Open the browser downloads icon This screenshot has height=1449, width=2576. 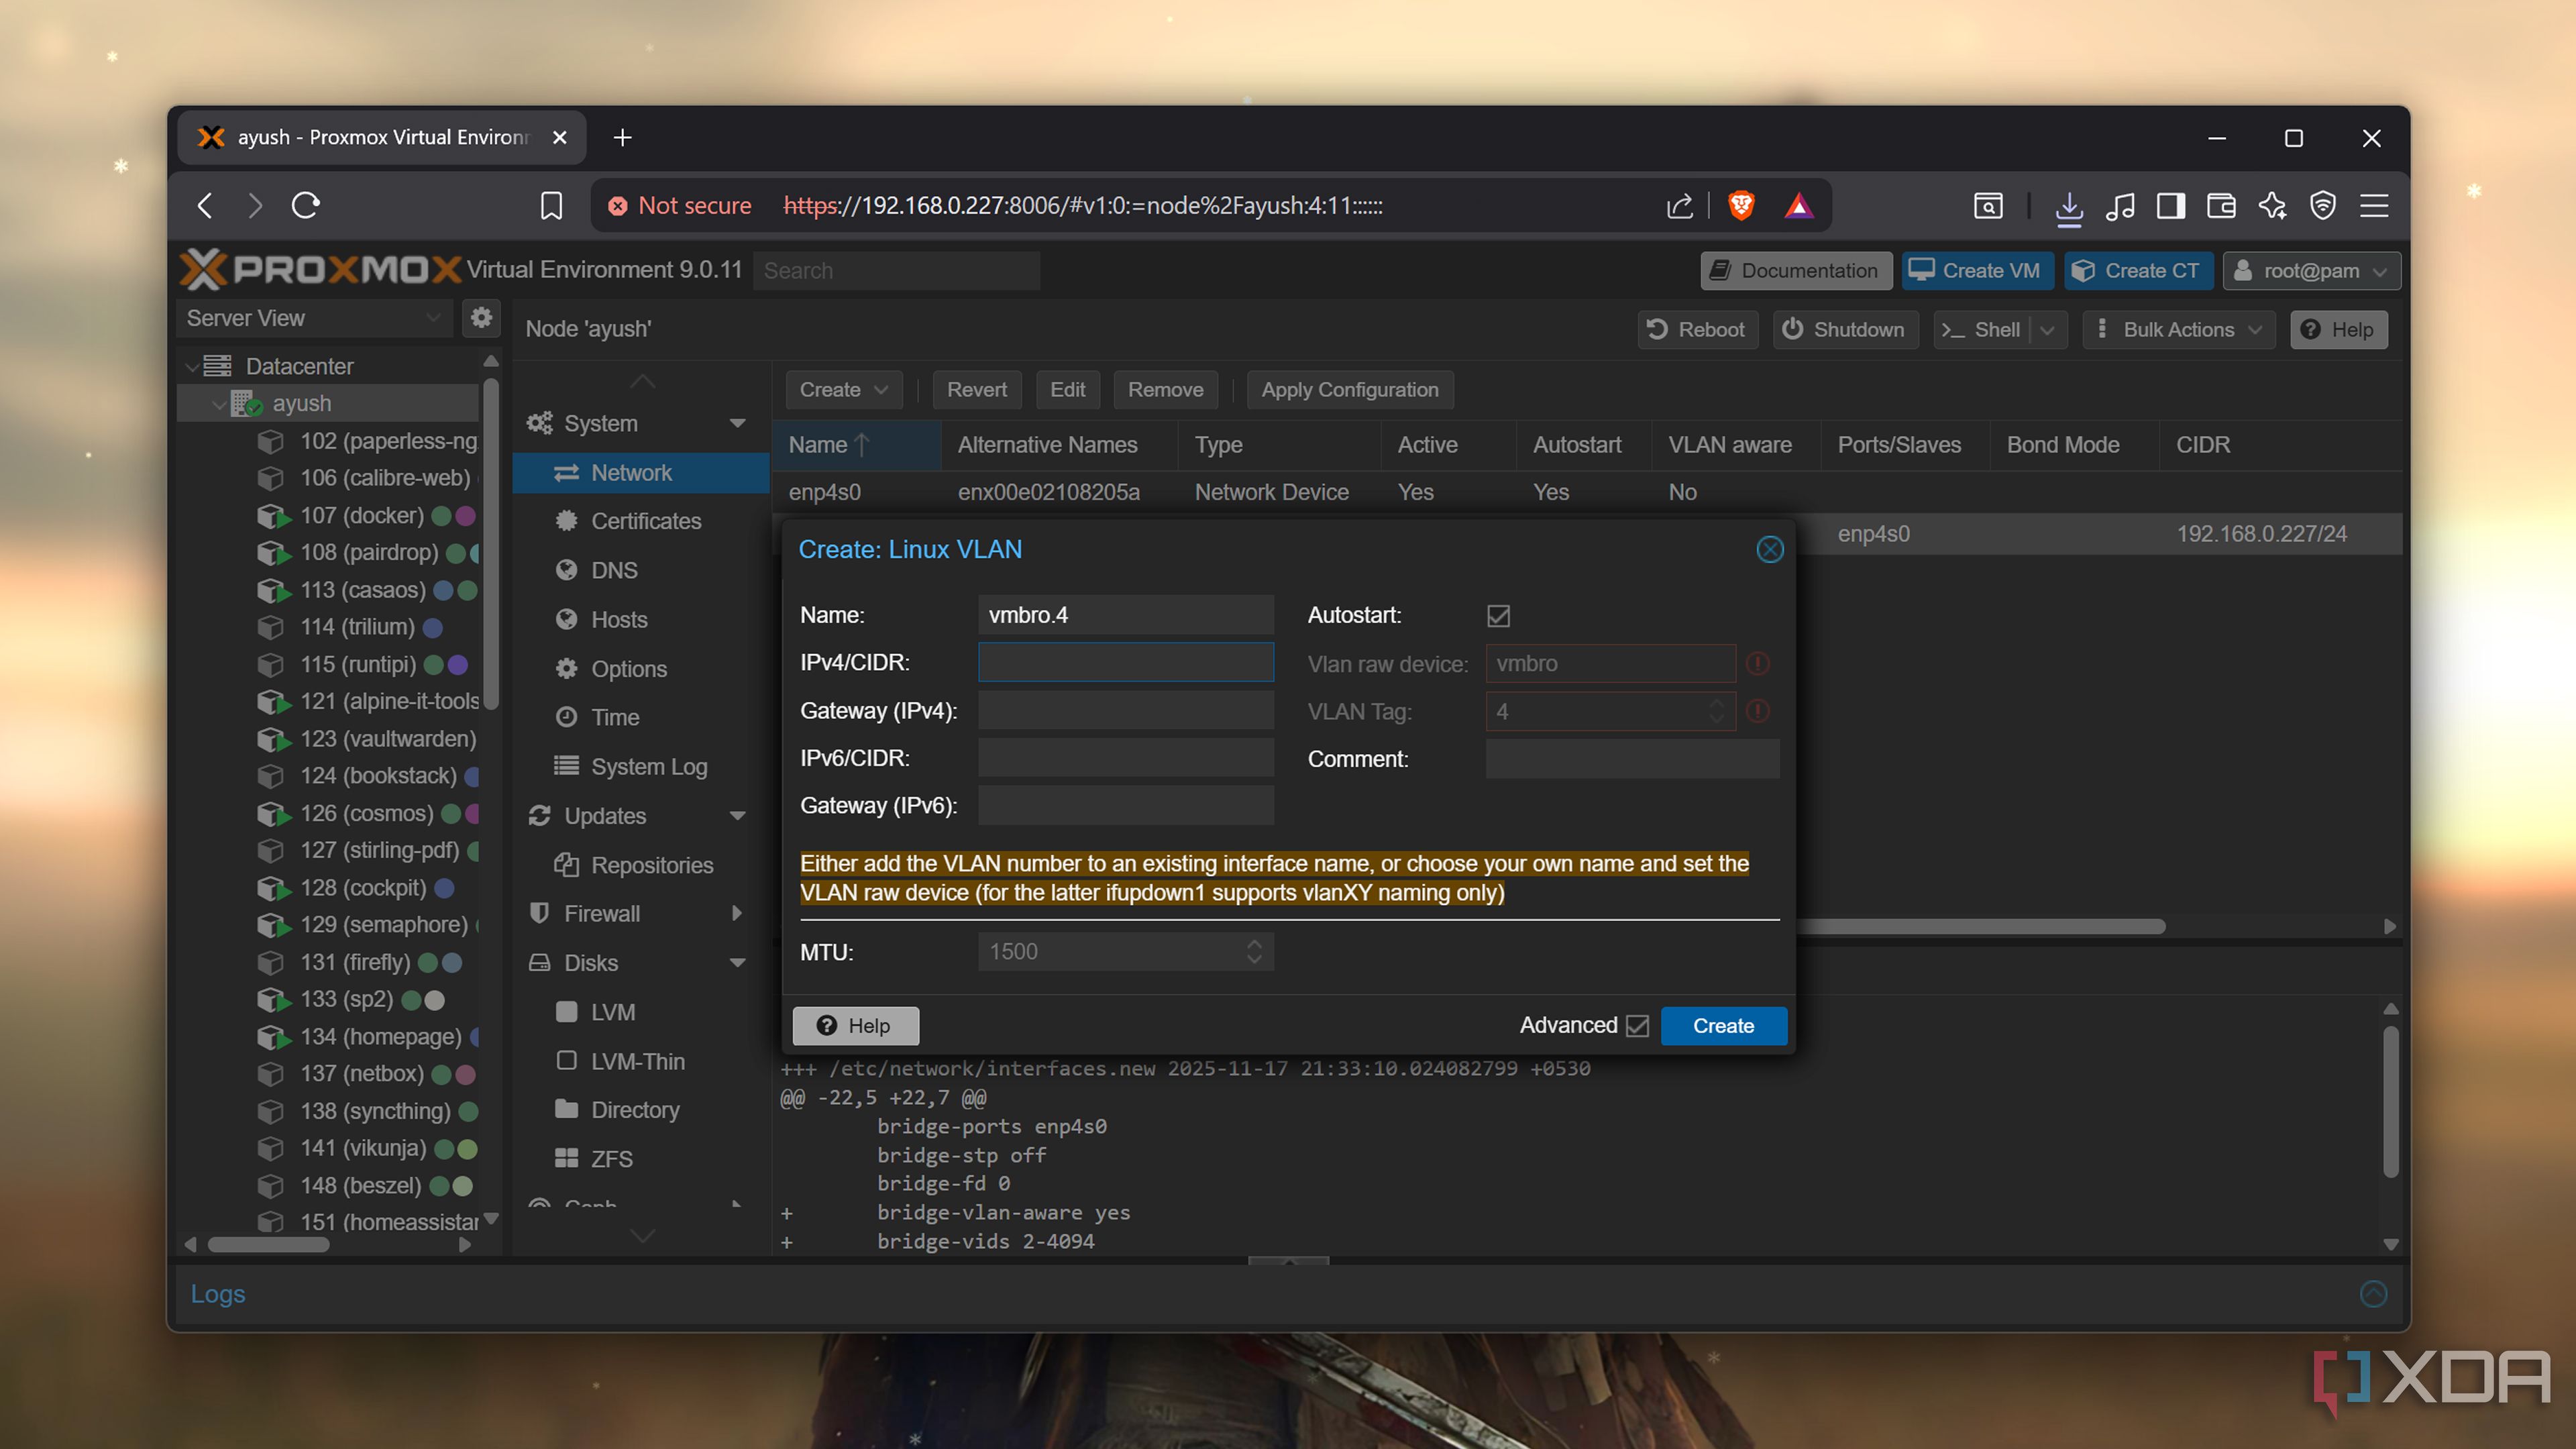pyautogui.click(x=2068, y=206)
